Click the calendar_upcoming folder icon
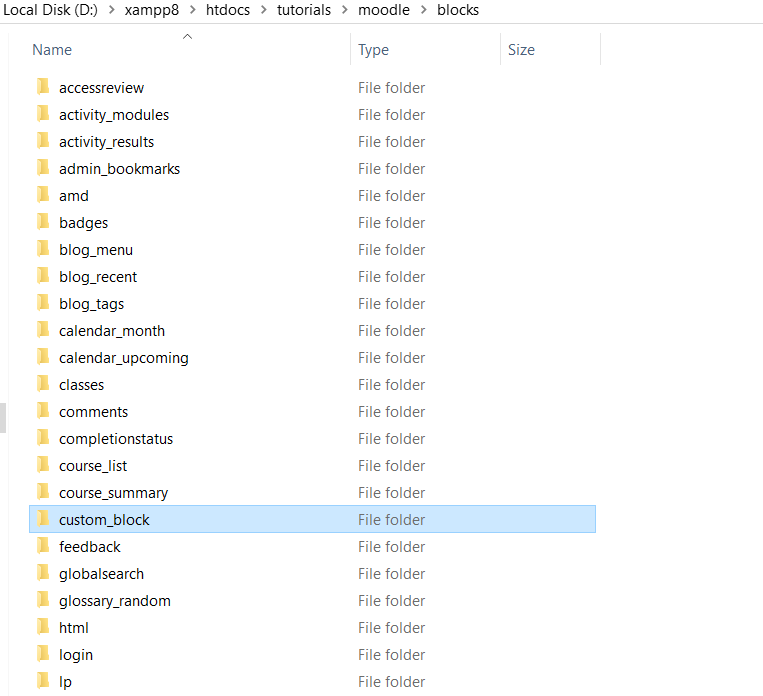763x696 pixels. (x=43, y=357)
